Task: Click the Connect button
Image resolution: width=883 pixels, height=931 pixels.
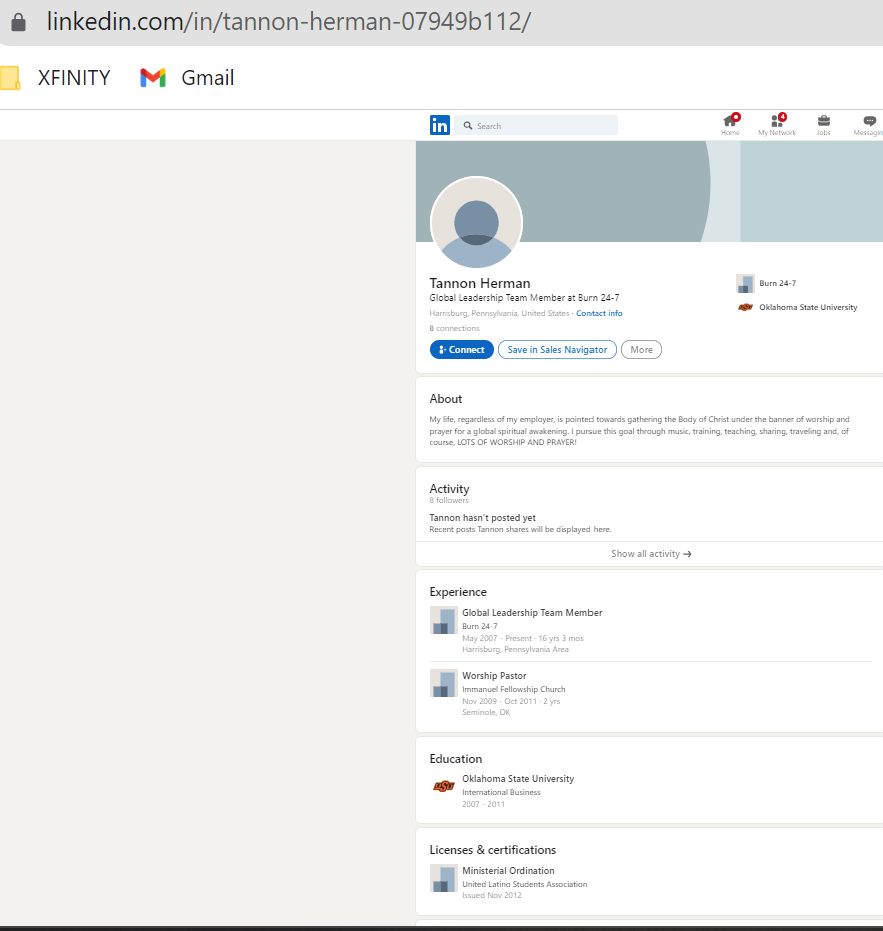Action: (x=461, y=350)
